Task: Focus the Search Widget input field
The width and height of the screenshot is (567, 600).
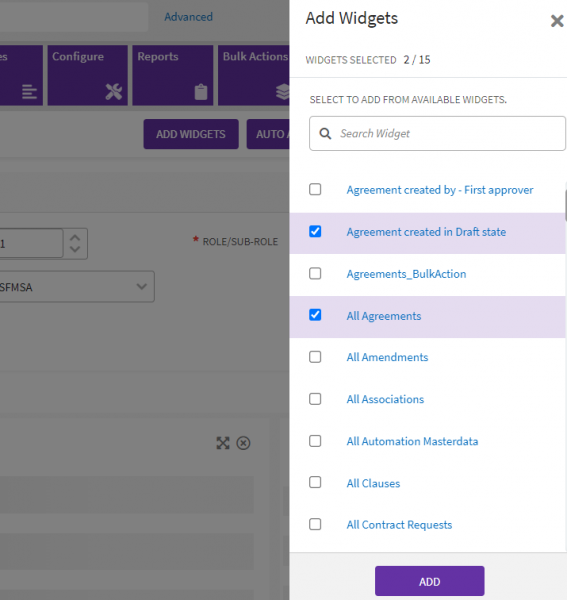Action: coord(437,134)
